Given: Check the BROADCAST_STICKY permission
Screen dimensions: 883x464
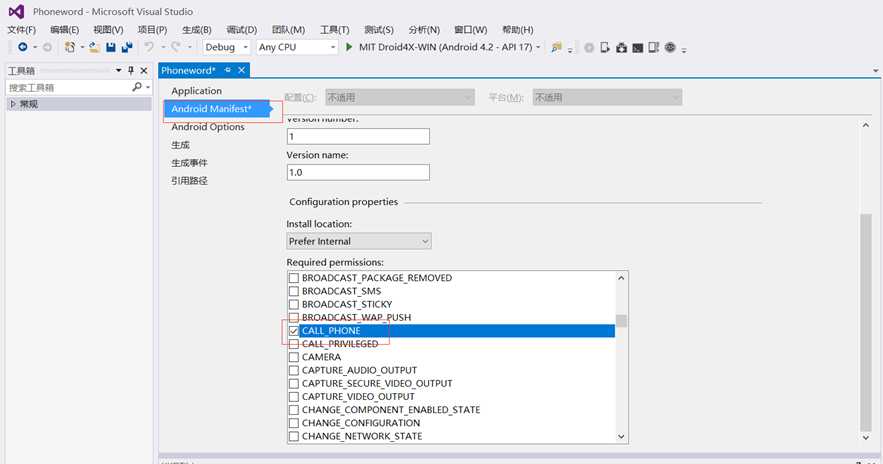Looking at the screenshot, I should (293, 304).
